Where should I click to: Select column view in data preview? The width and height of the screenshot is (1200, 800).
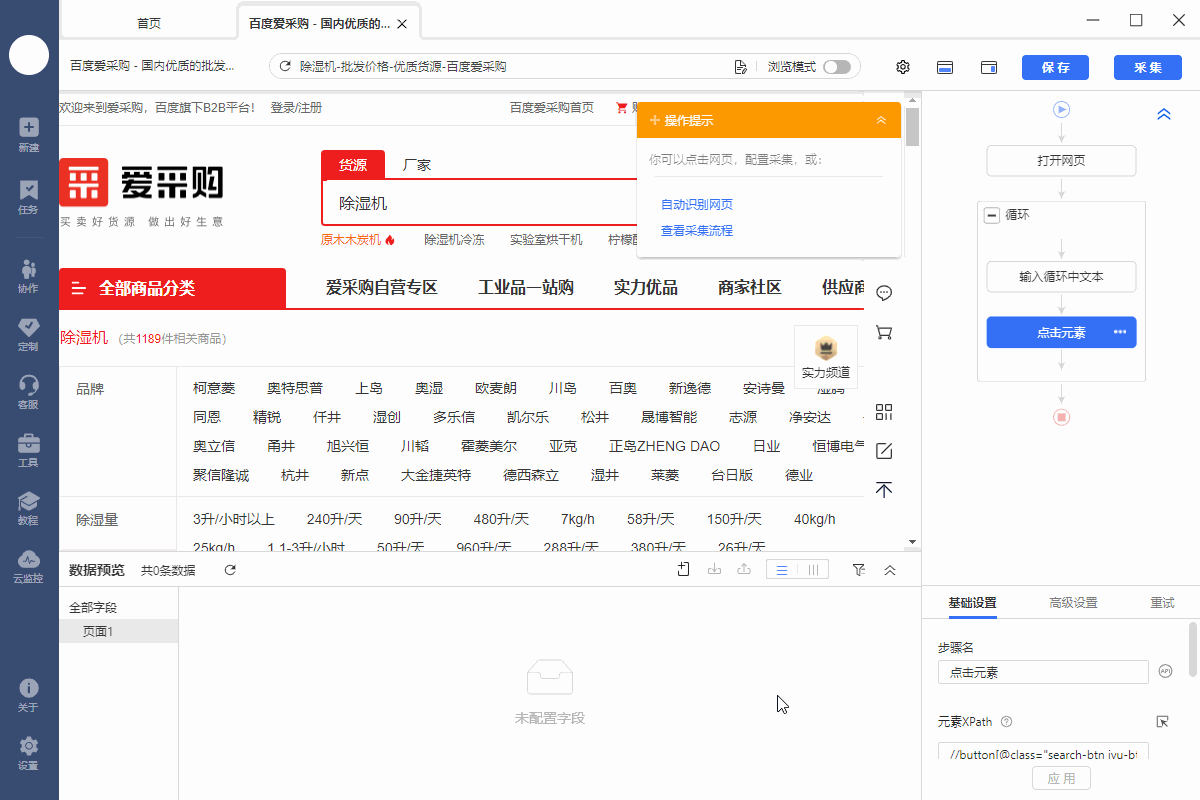point(814,570)
